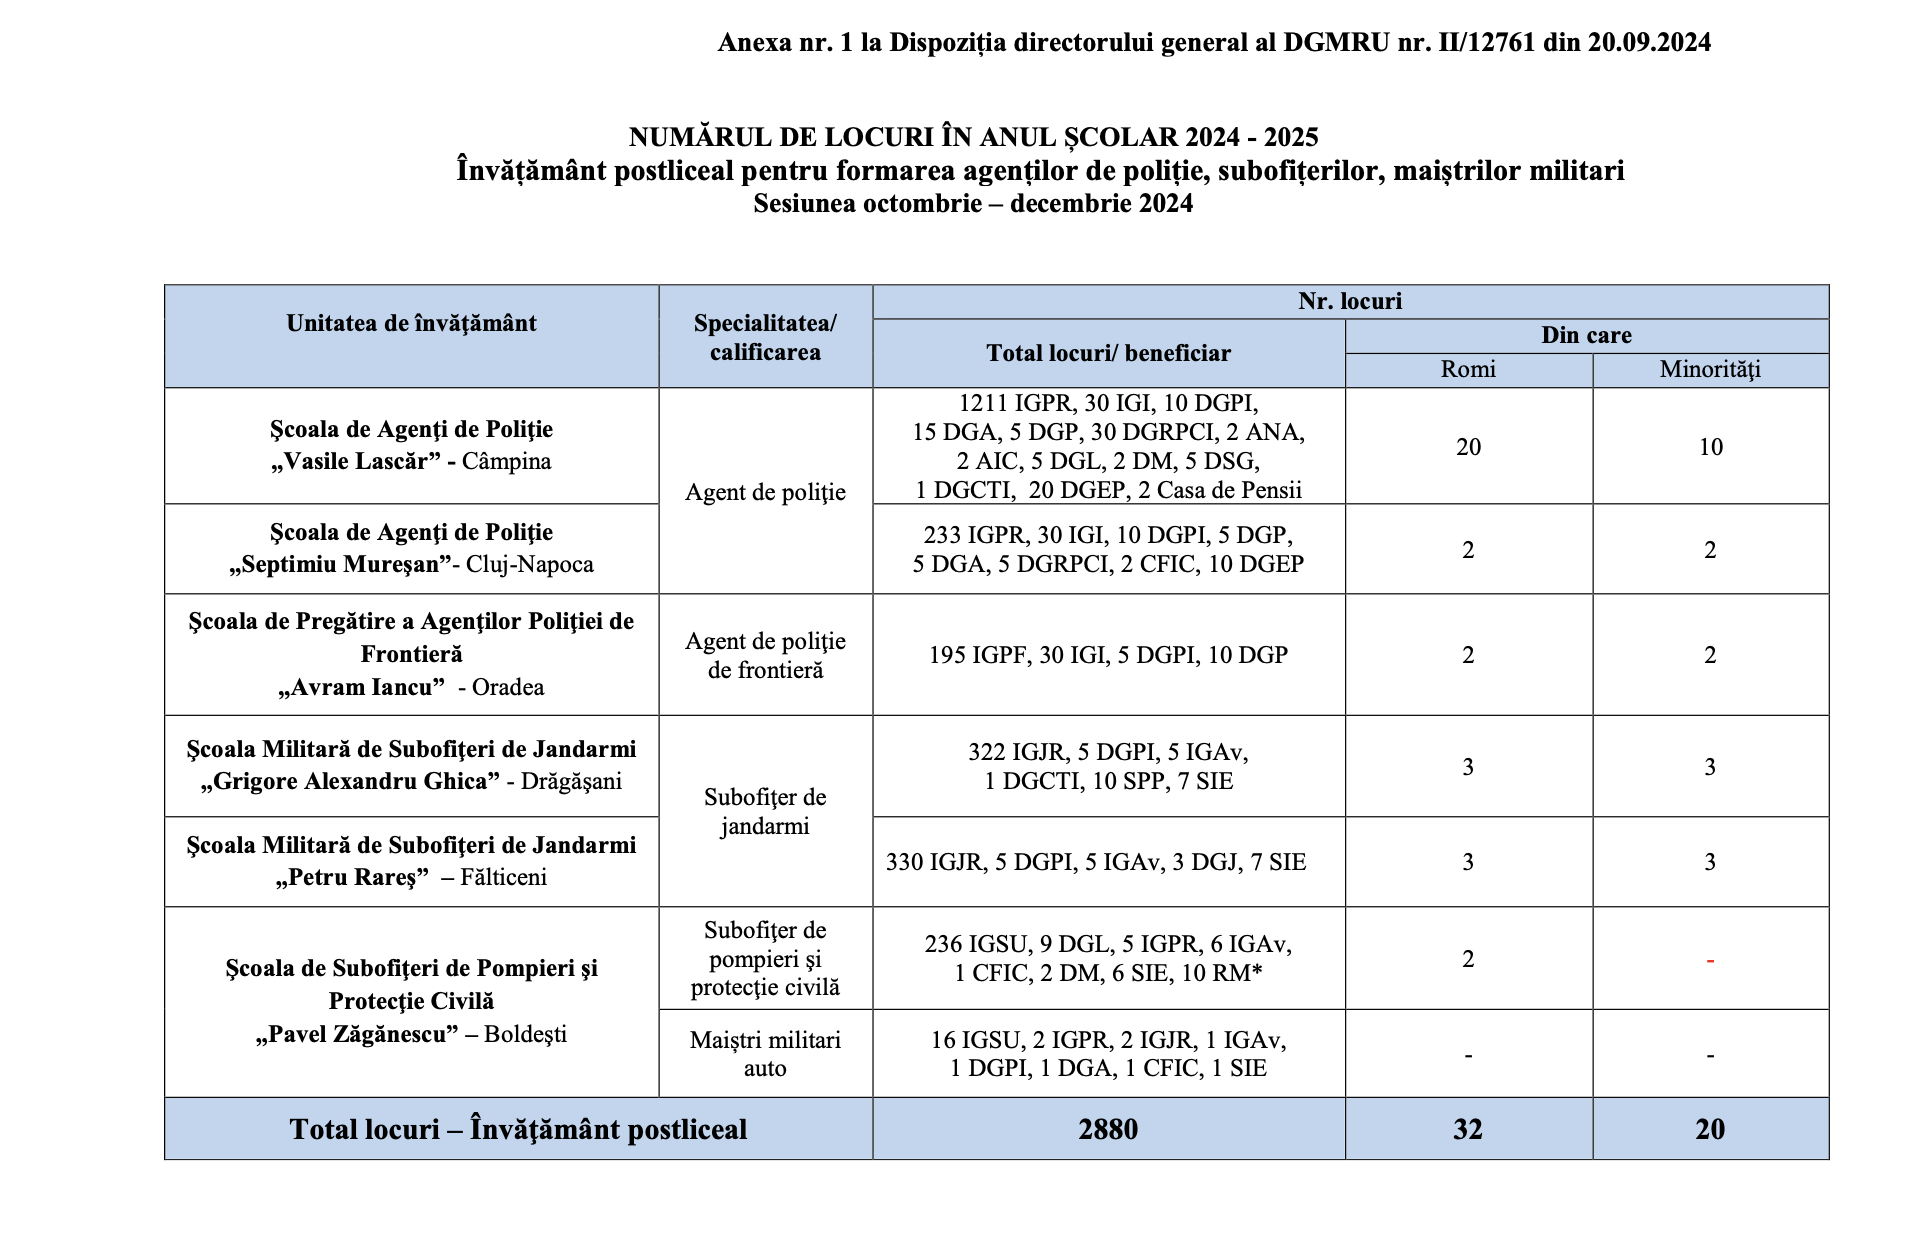Click the 'Total locuri/ beneficiar' header
Viewport: 1923px width, 1251px height.
tap(1108, 353)
